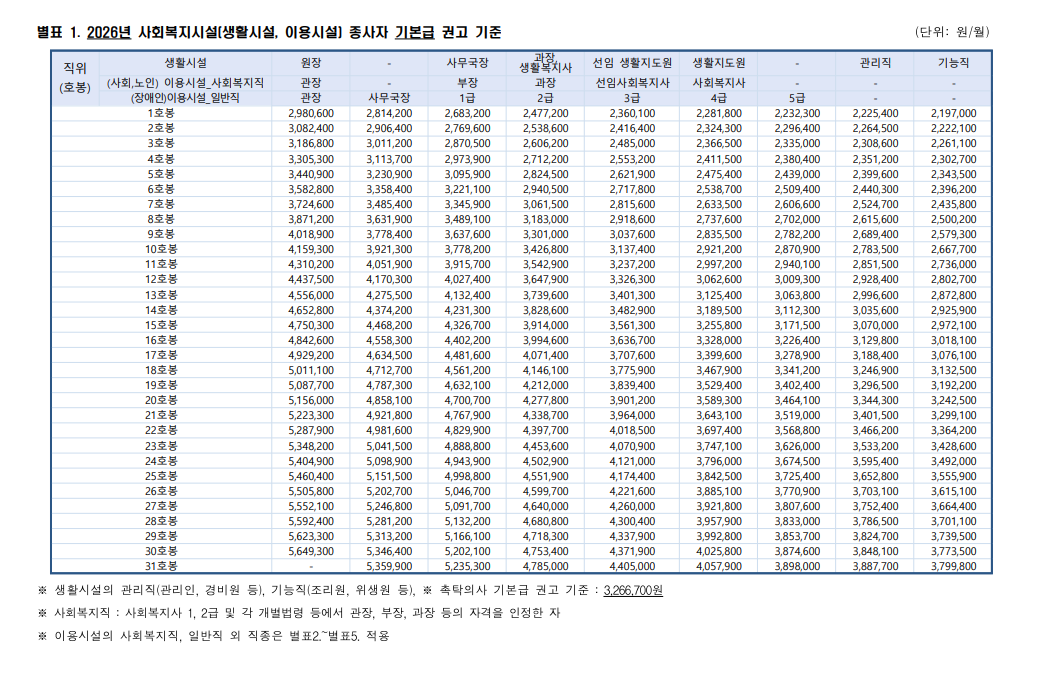Click the value 3,062,600 in 12호봉 row
This screenshot has height=676, width=1043.
click(x=719, y=279)
